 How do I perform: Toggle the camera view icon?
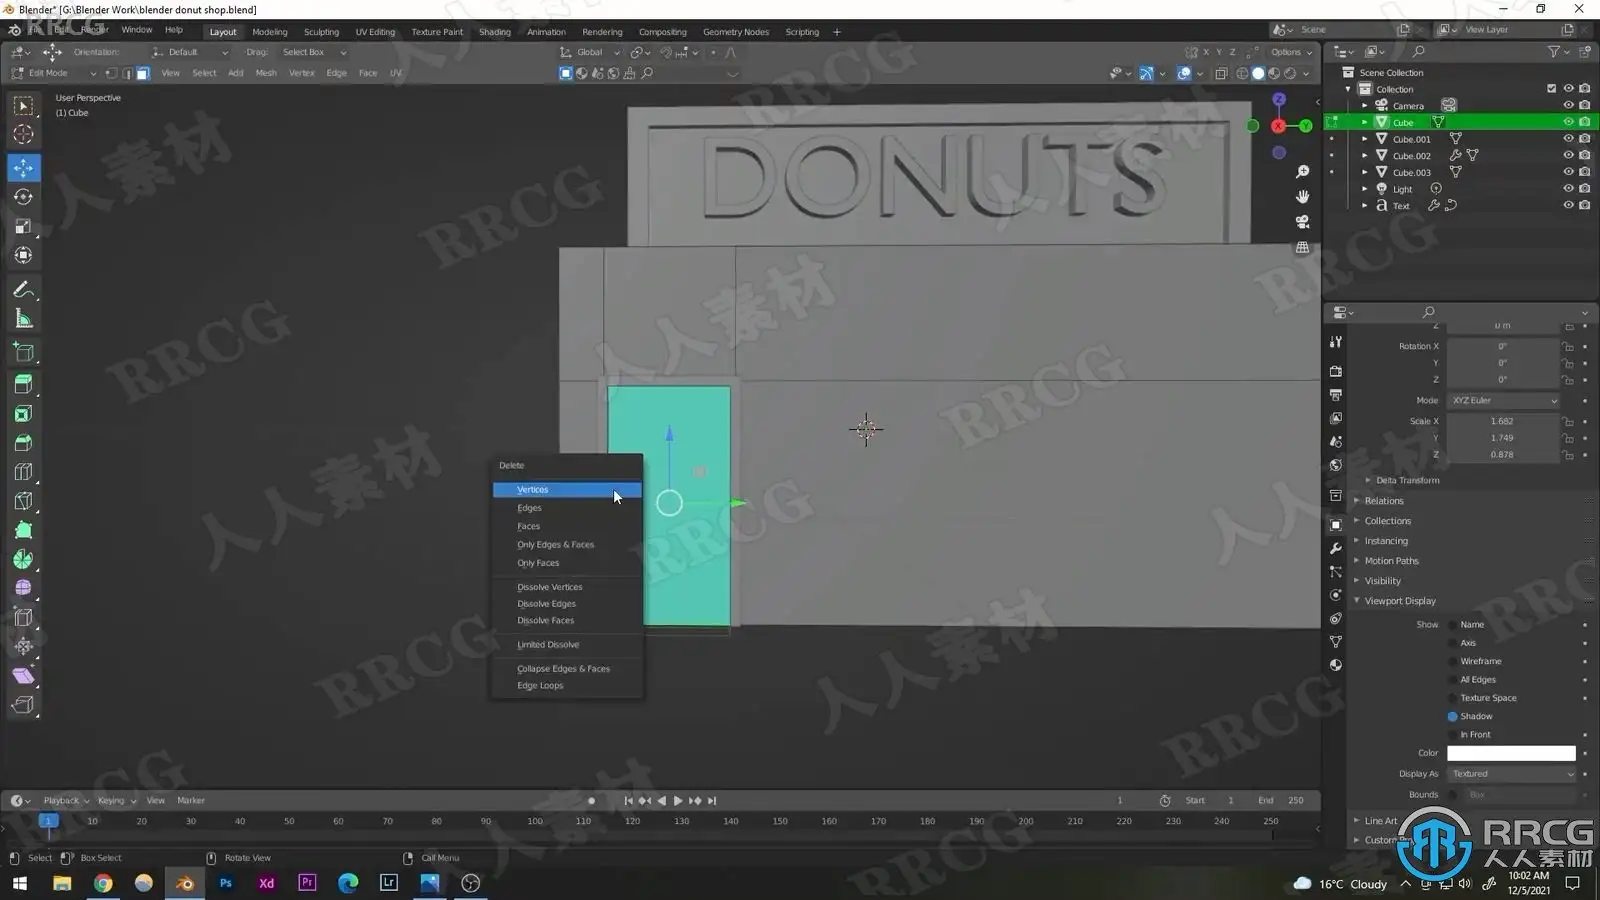[x=1302, y=222]
